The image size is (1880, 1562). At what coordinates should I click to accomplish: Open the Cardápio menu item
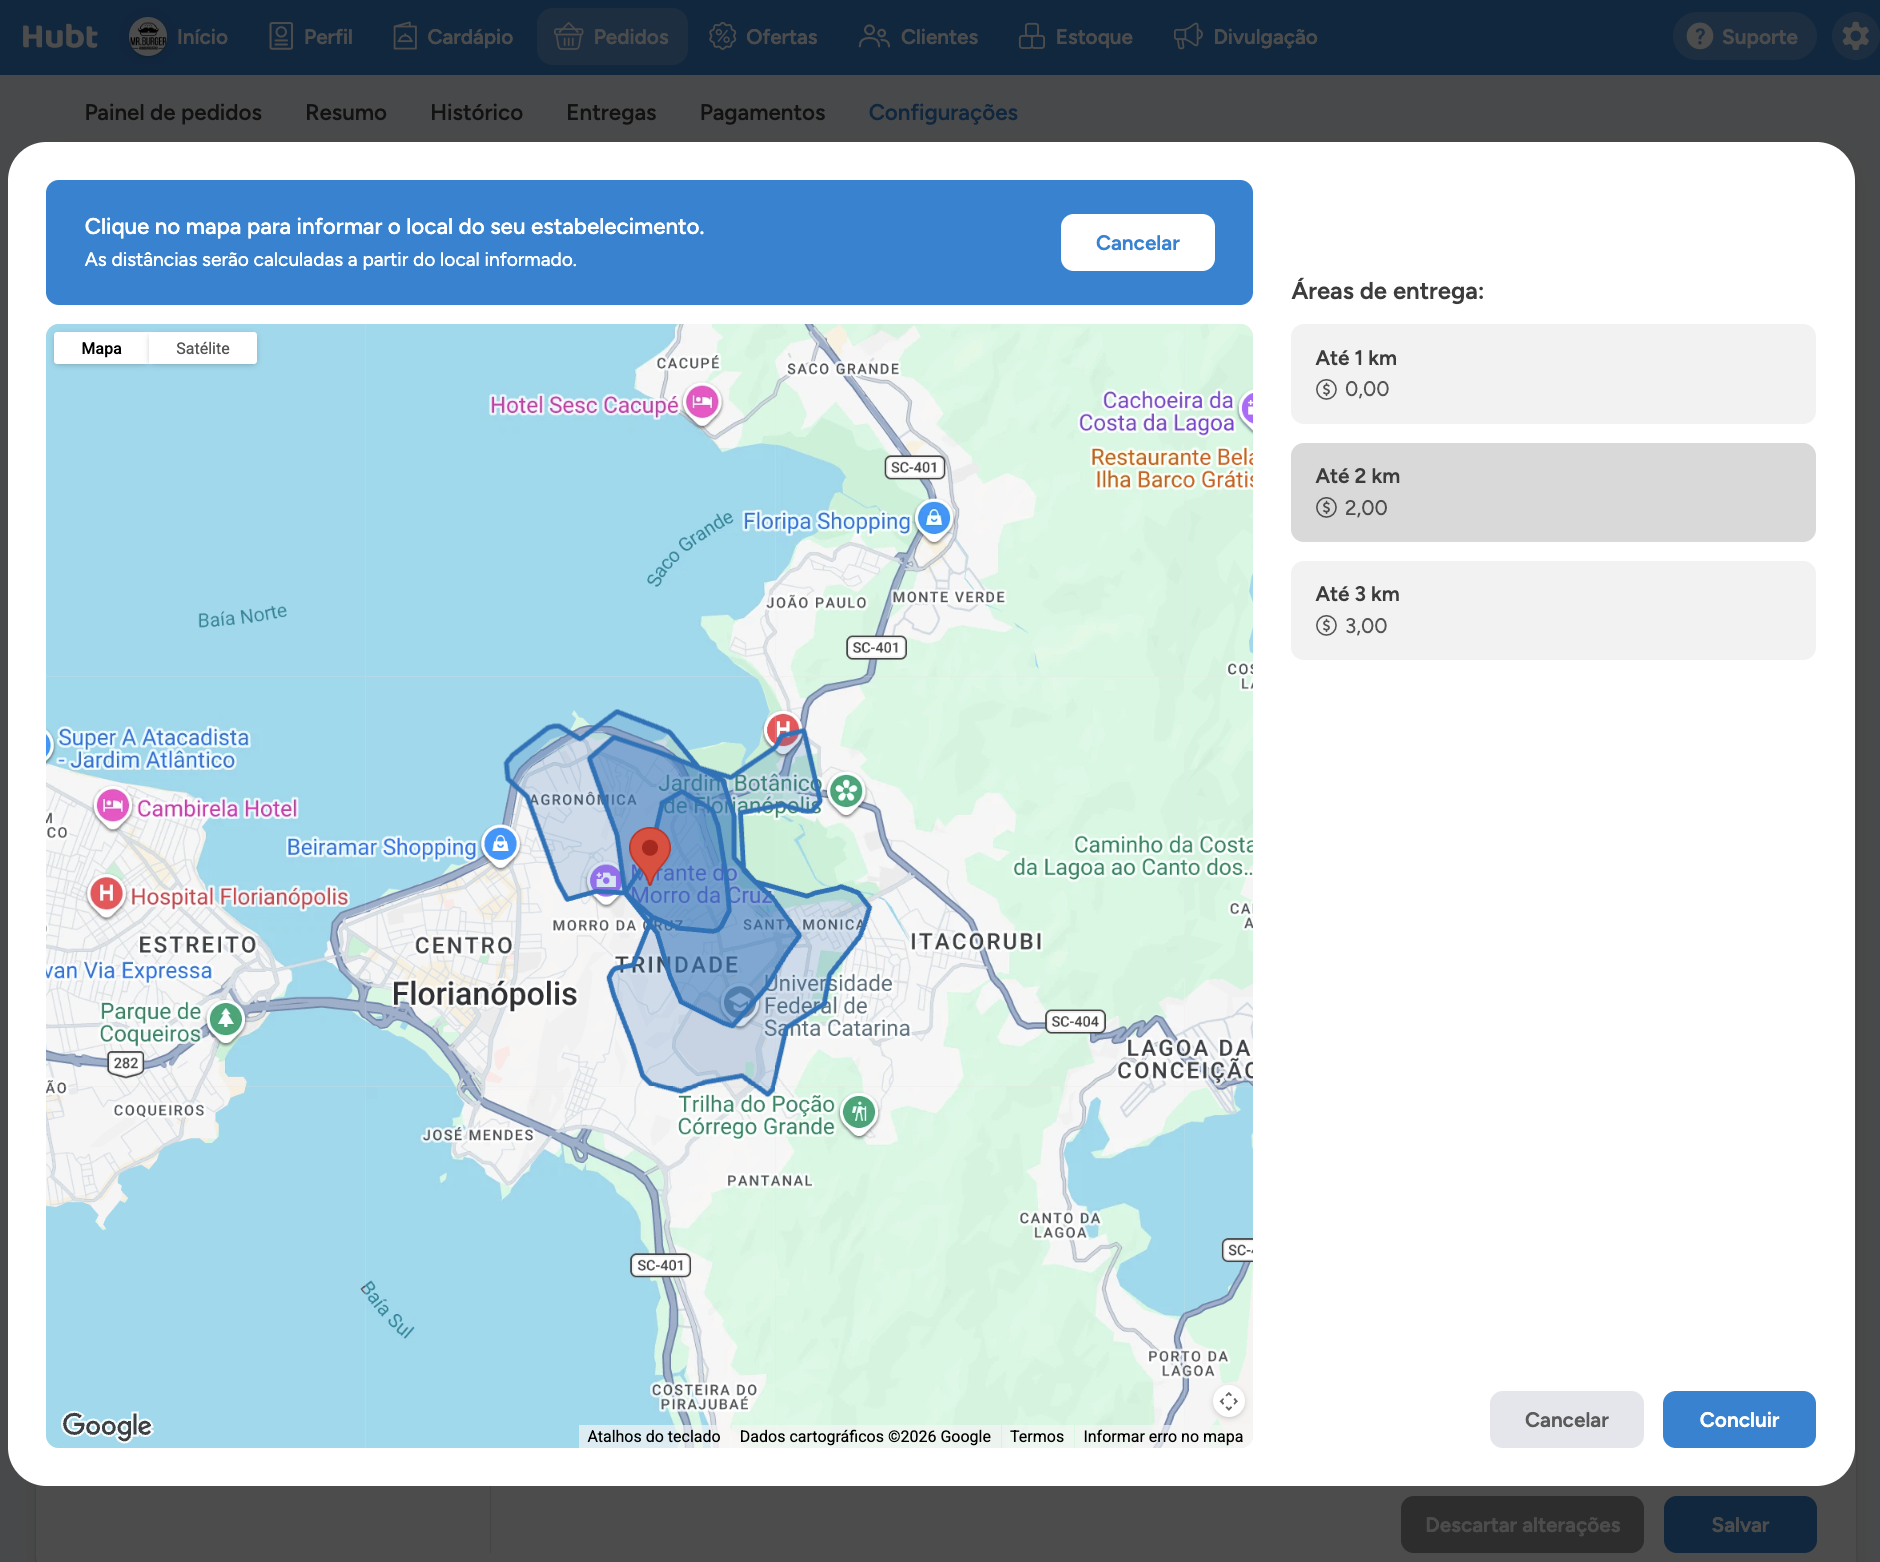(453, 37)
